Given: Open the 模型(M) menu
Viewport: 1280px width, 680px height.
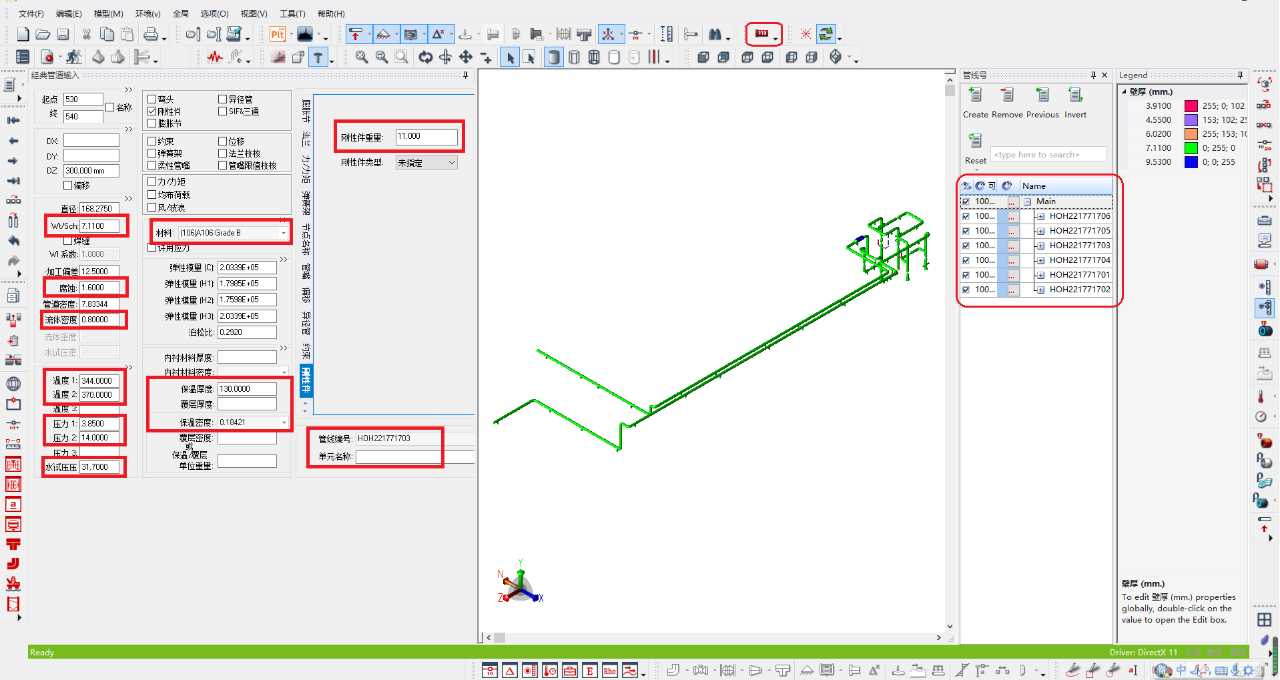Looking at the screenshot, I should pyautogui.click(x=108, y=14).
